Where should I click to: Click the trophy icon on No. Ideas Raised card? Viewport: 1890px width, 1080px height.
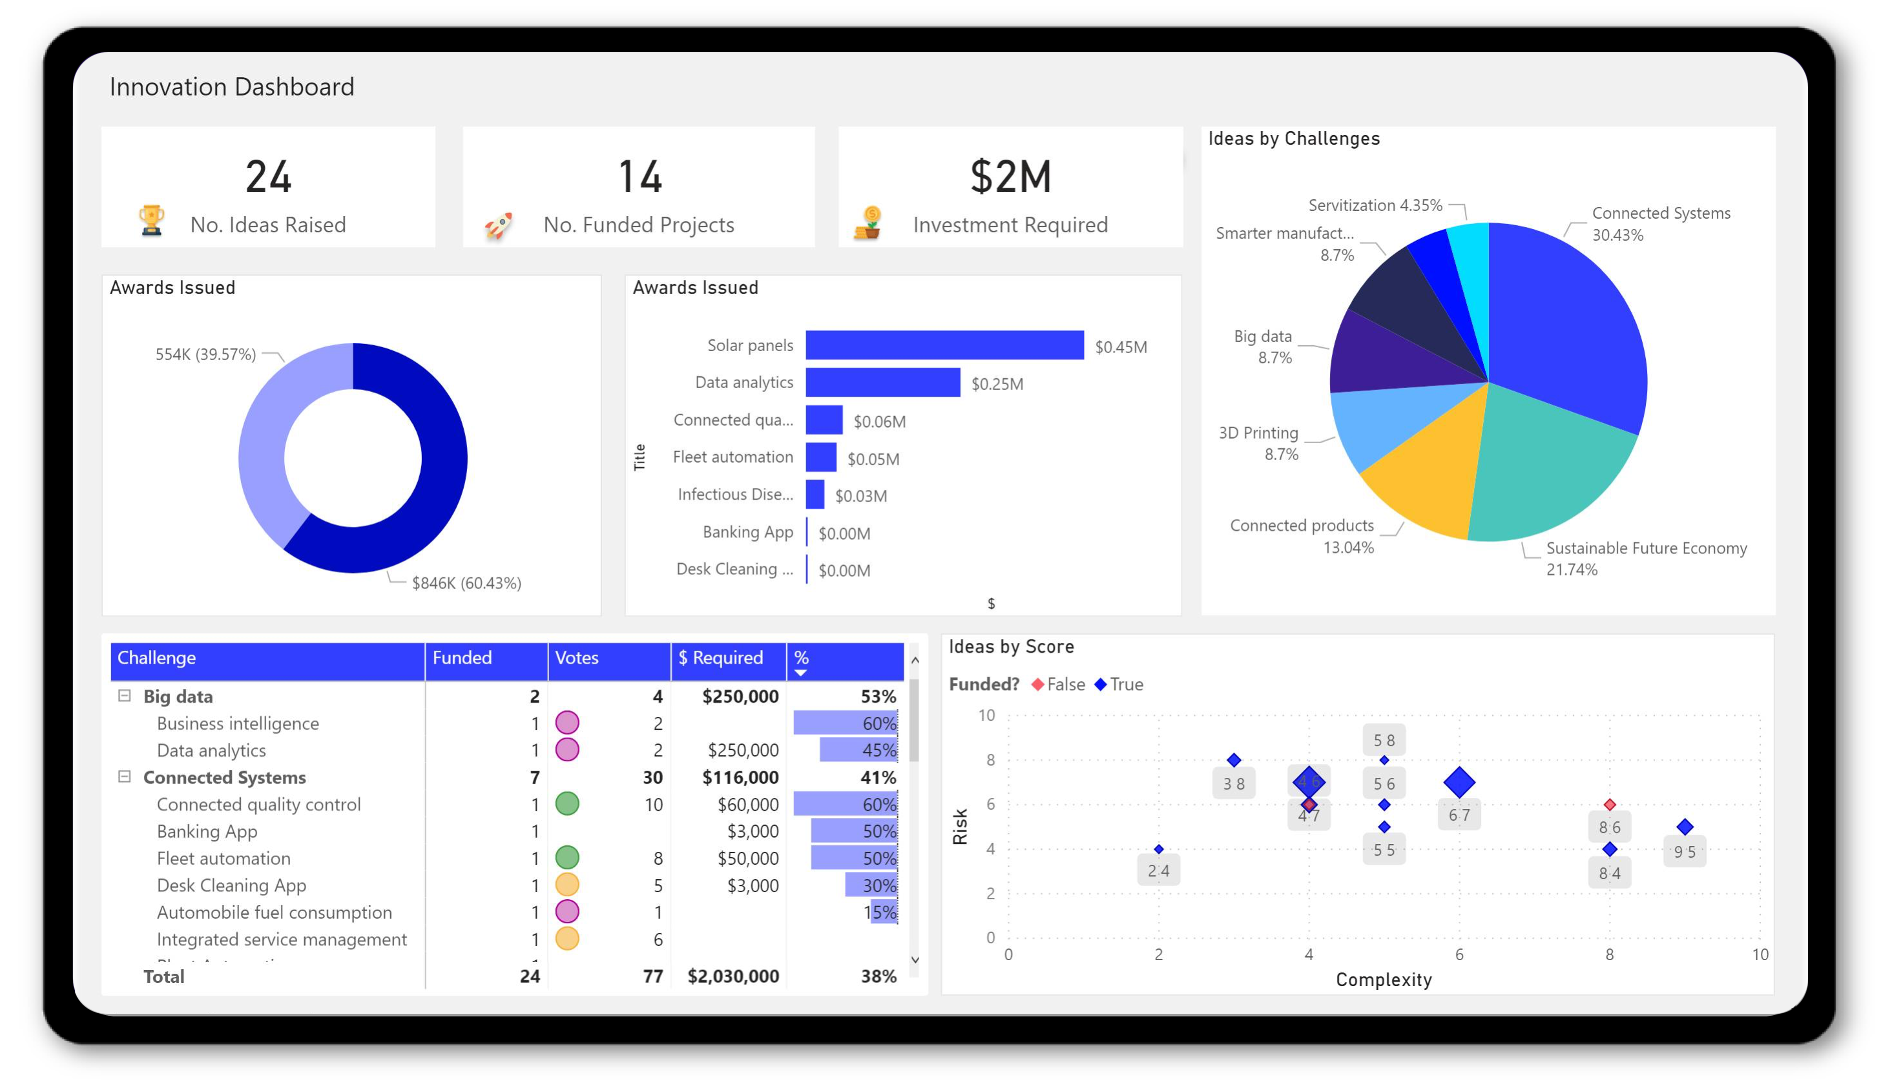click(151, 222)
